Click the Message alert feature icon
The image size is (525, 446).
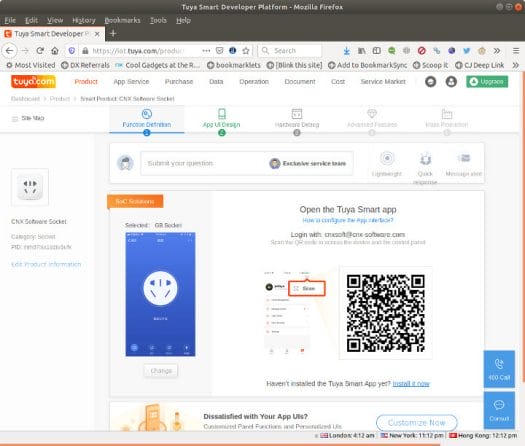[464, 158]
